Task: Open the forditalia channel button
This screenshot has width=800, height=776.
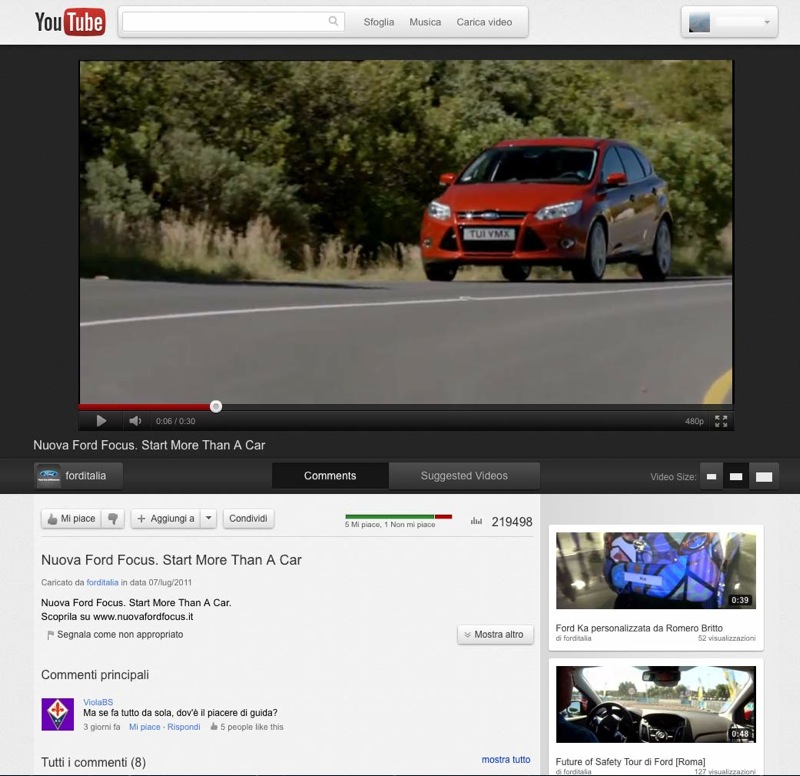Action: (78, 475)
